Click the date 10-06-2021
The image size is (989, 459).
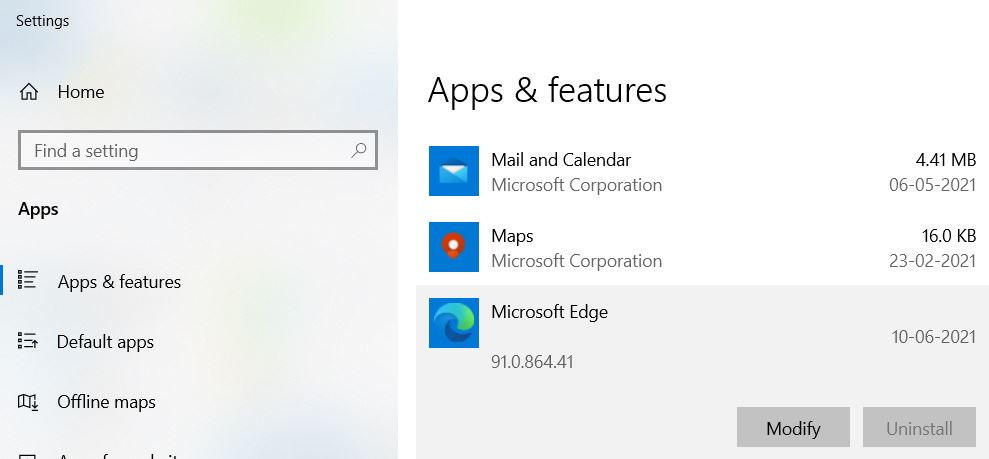pos(933,337)
